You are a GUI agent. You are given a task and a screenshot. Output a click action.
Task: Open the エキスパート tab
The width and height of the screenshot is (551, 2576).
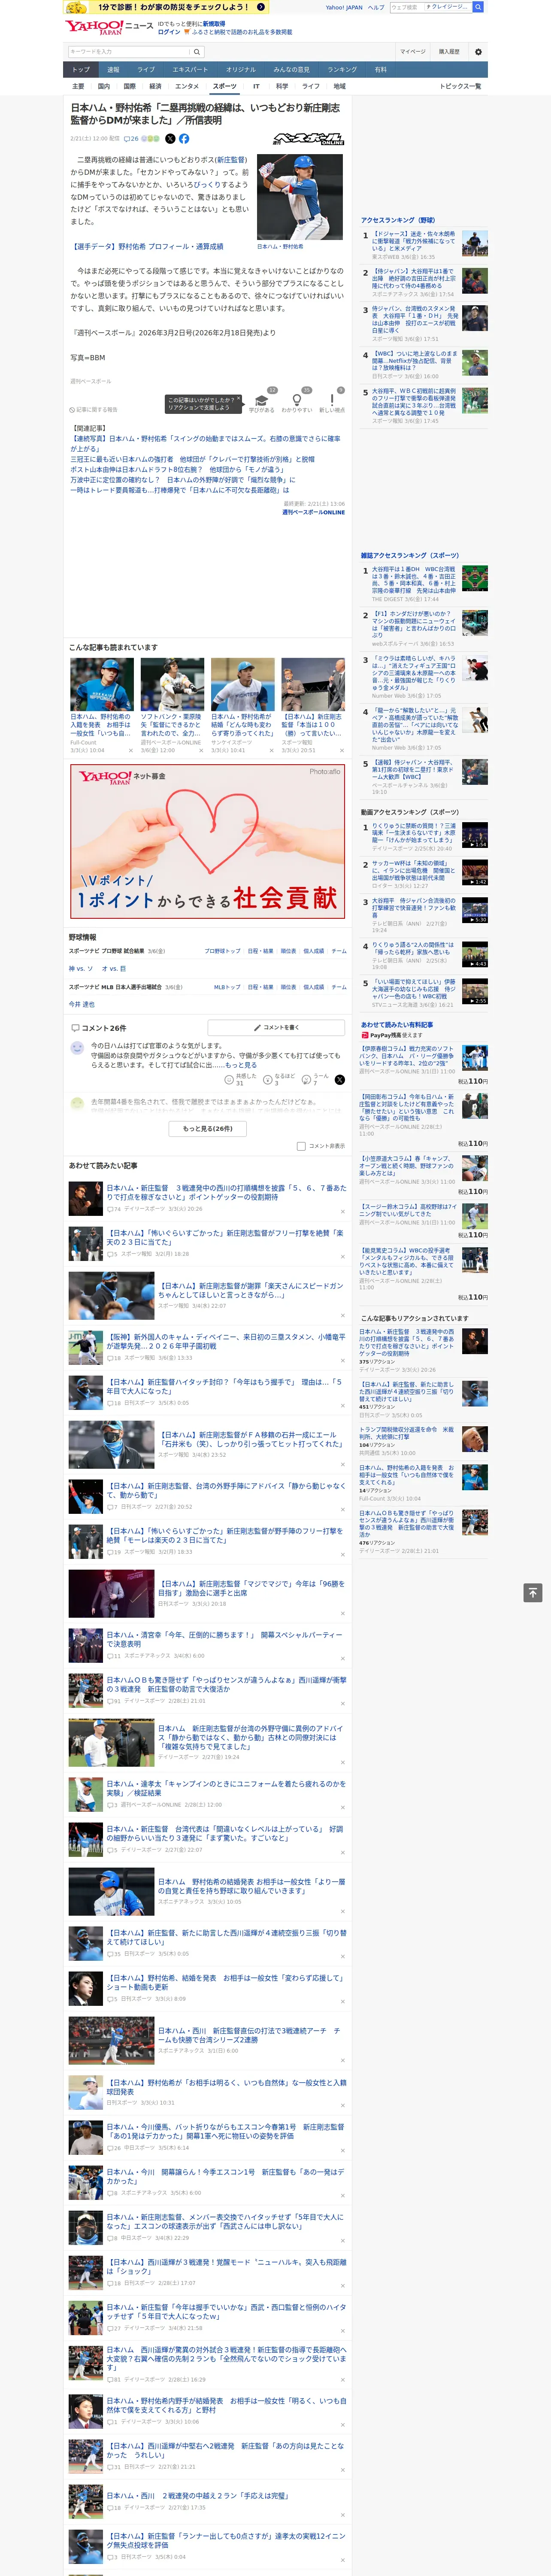(x=190, y=70)
